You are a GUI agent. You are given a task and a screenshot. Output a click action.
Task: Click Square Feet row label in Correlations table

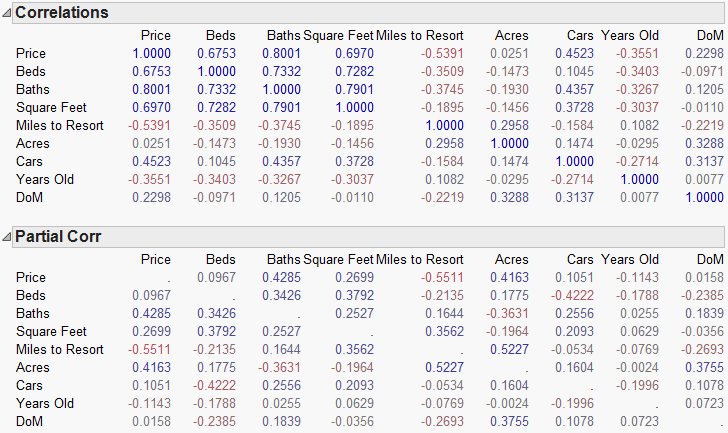tap(51, 108)
